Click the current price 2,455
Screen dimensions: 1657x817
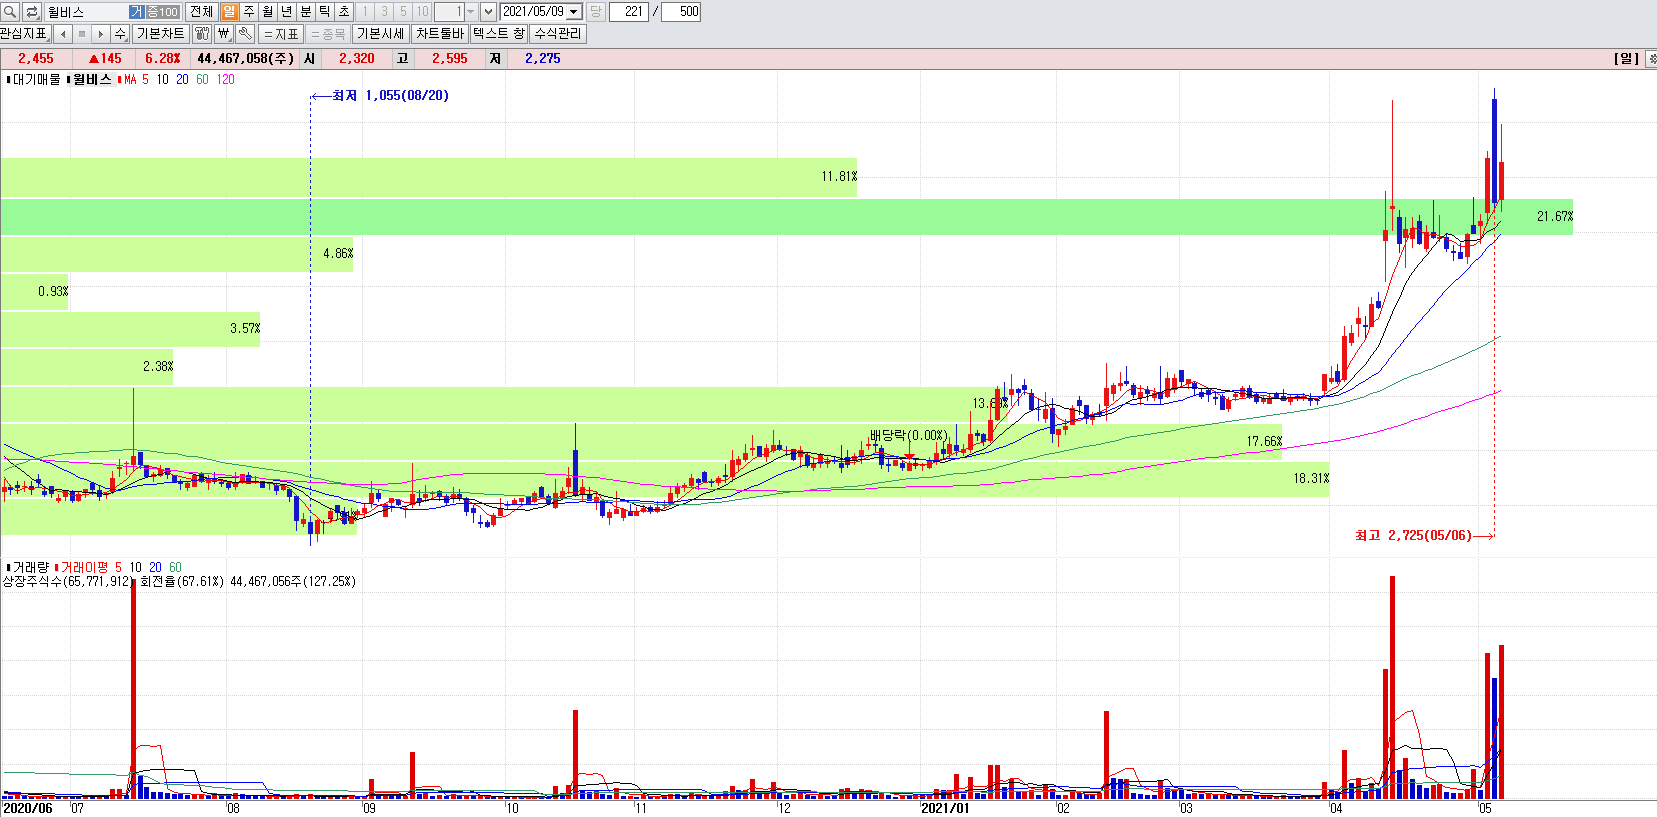36,59
